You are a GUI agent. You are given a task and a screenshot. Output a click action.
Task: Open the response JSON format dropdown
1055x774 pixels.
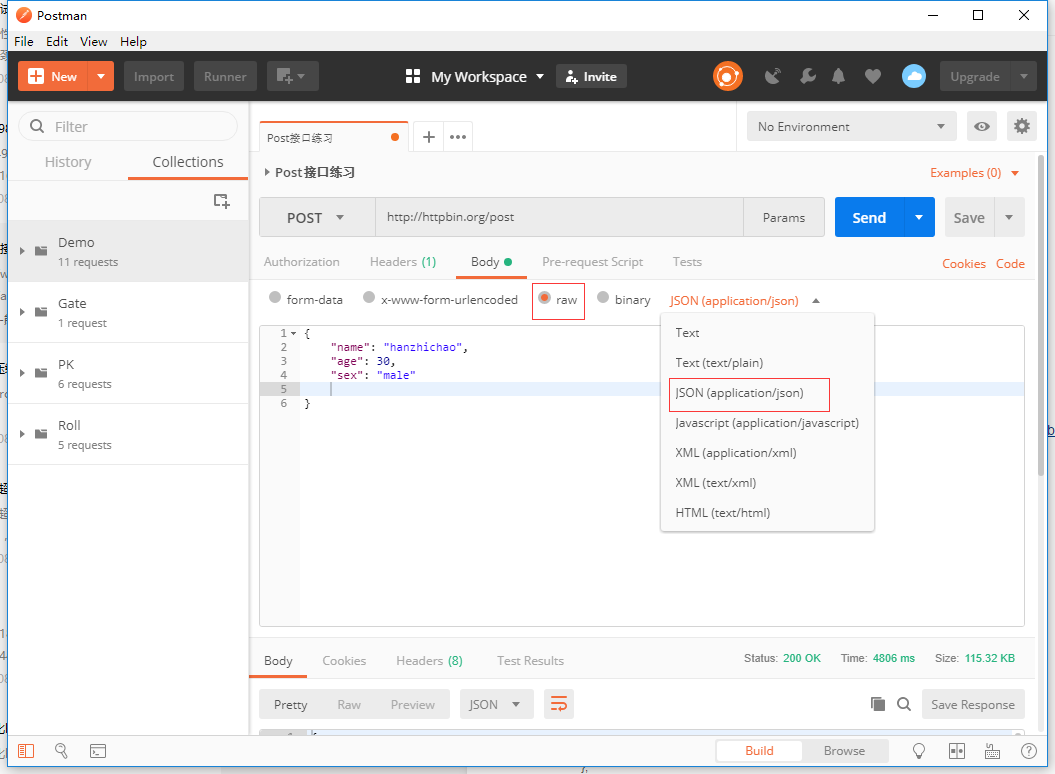(496, 704)
